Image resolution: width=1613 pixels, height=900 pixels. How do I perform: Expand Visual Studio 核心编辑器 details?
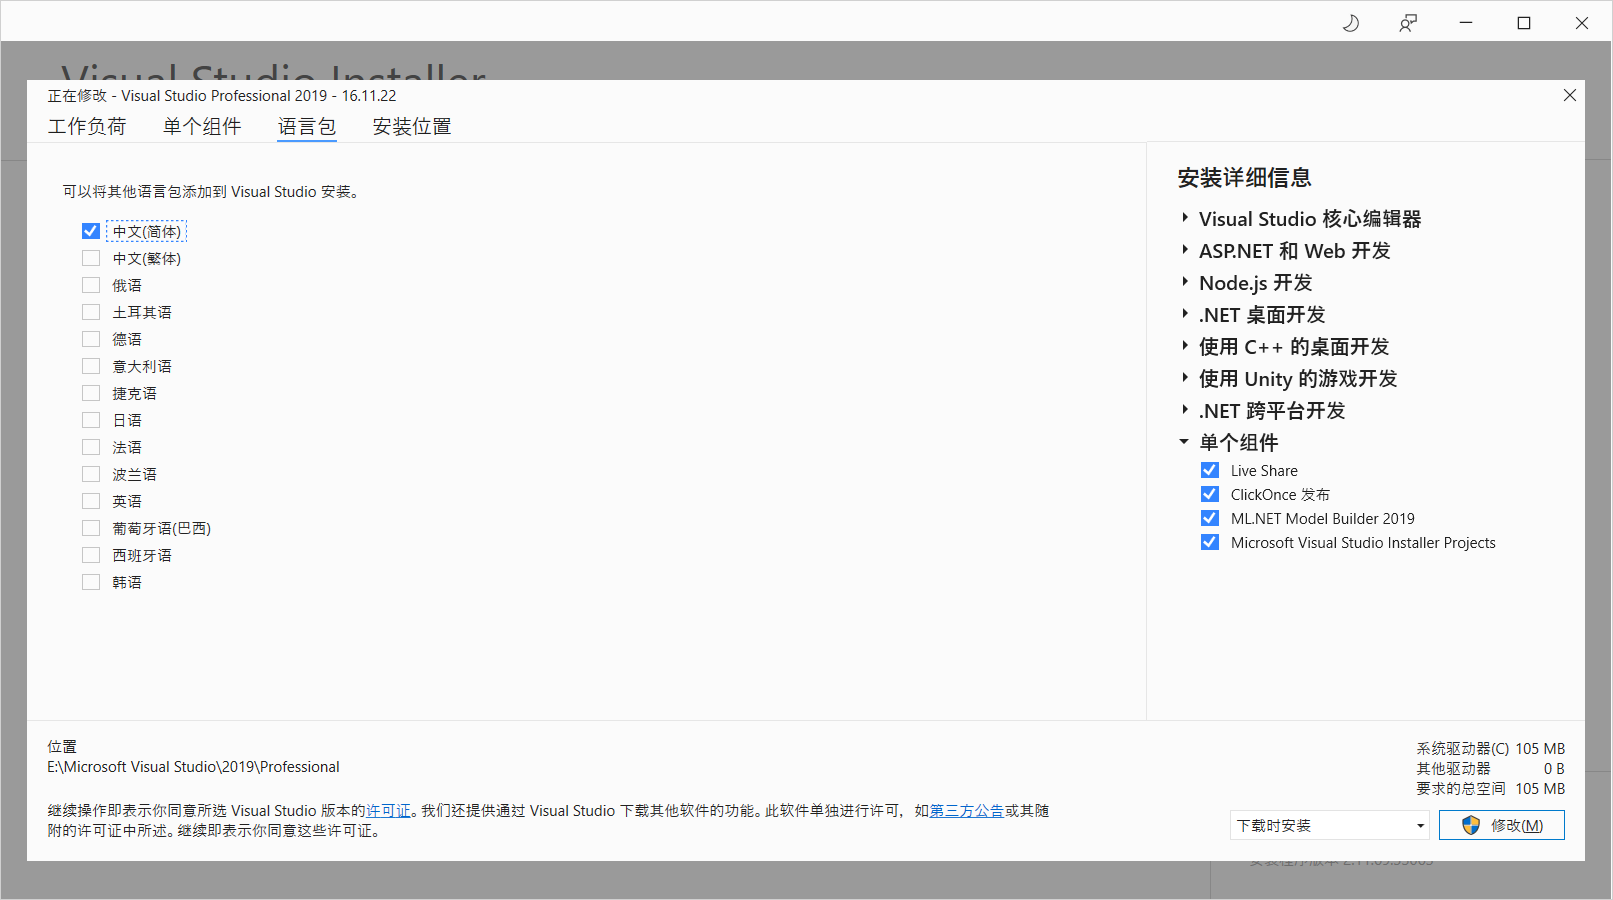point(1185,218)
